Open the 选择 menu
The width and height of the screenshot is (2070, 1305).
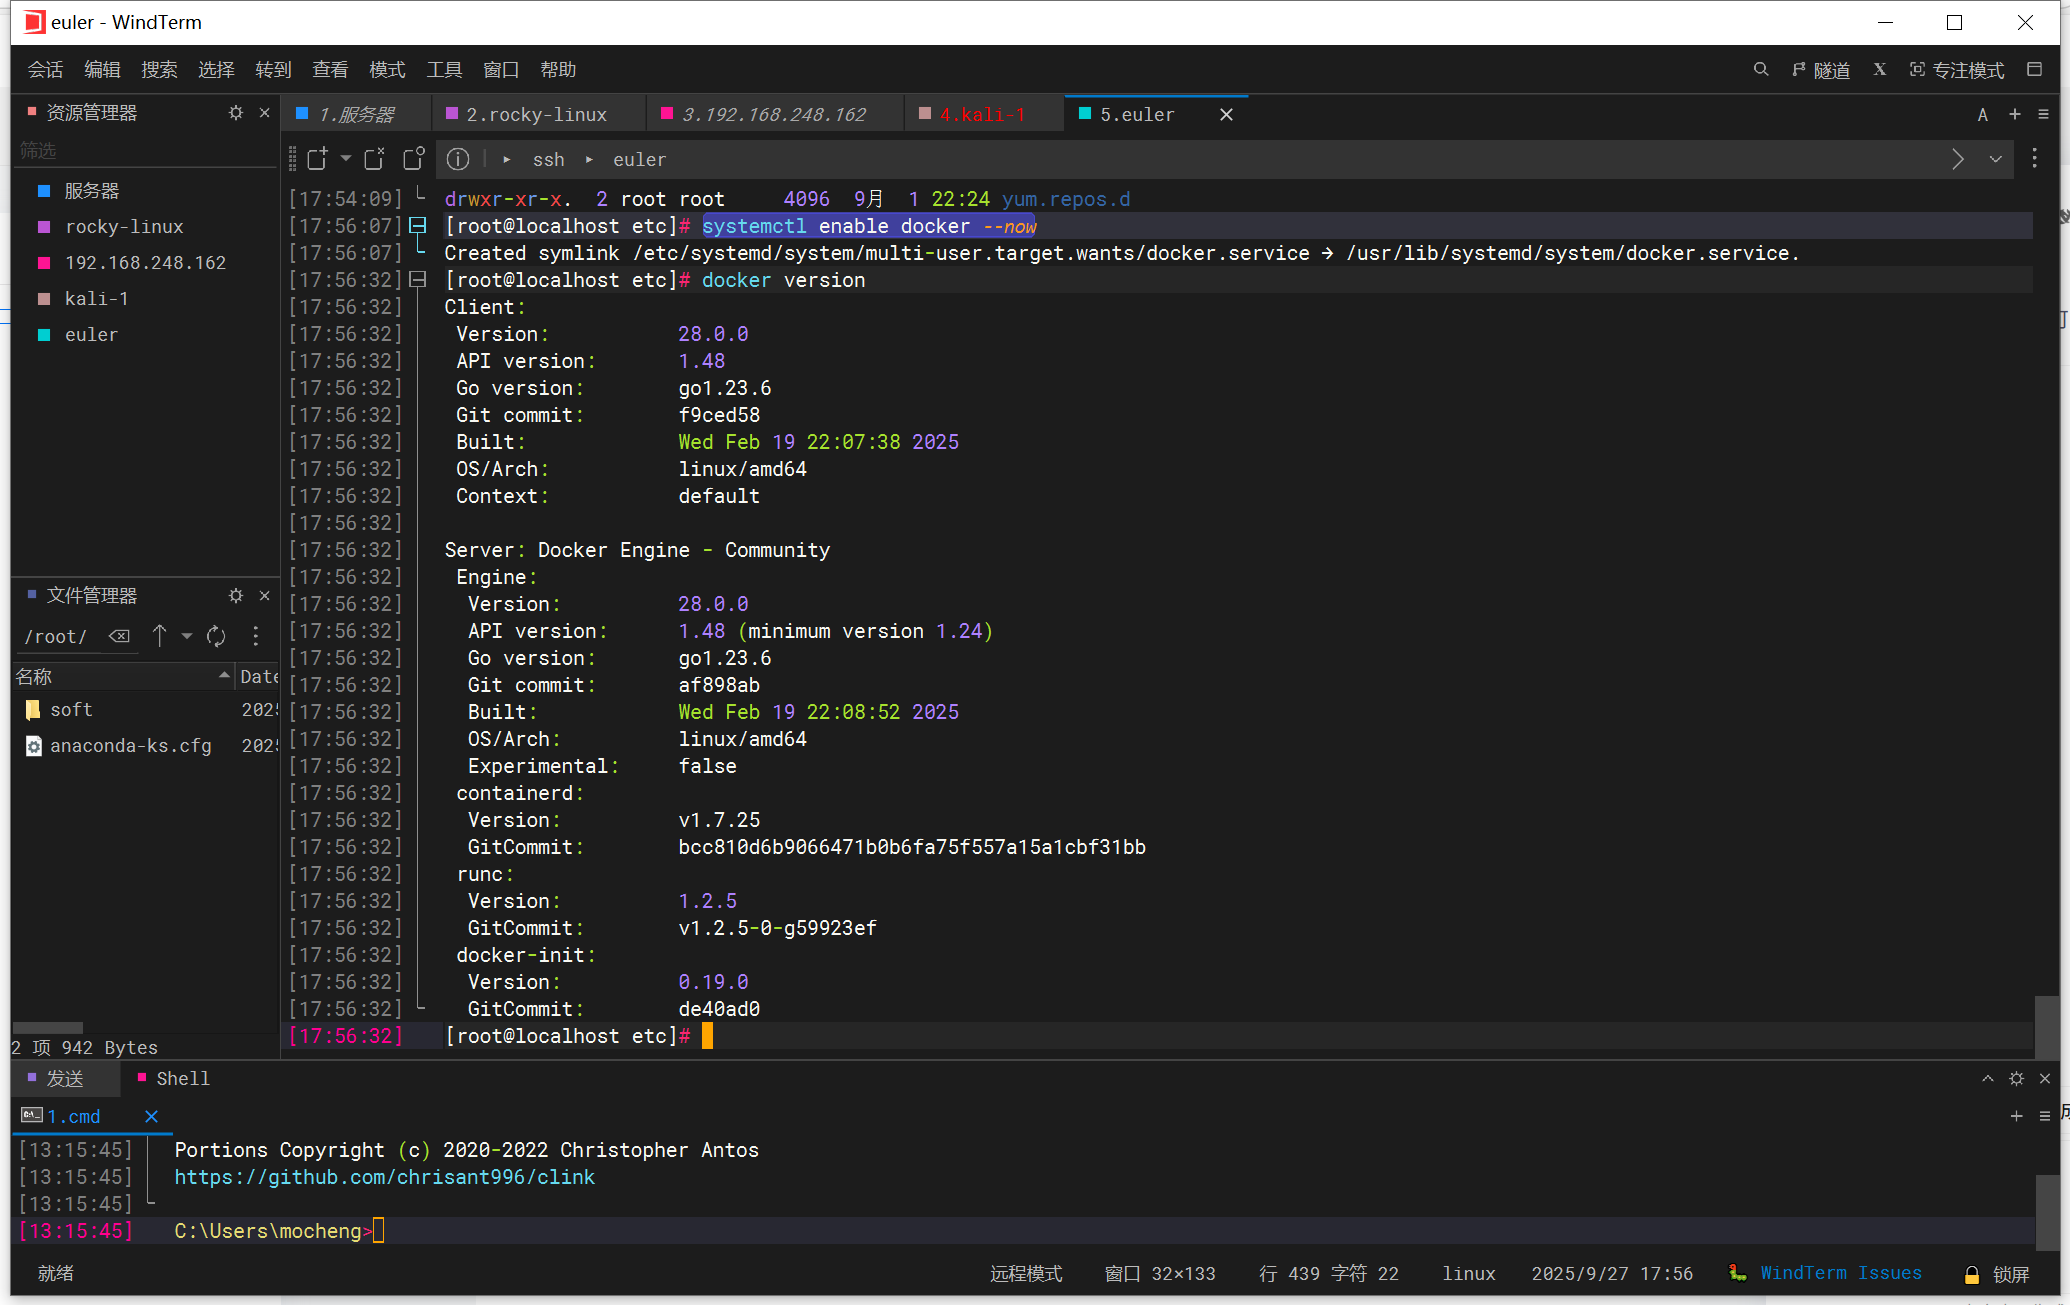pos(216,69)
